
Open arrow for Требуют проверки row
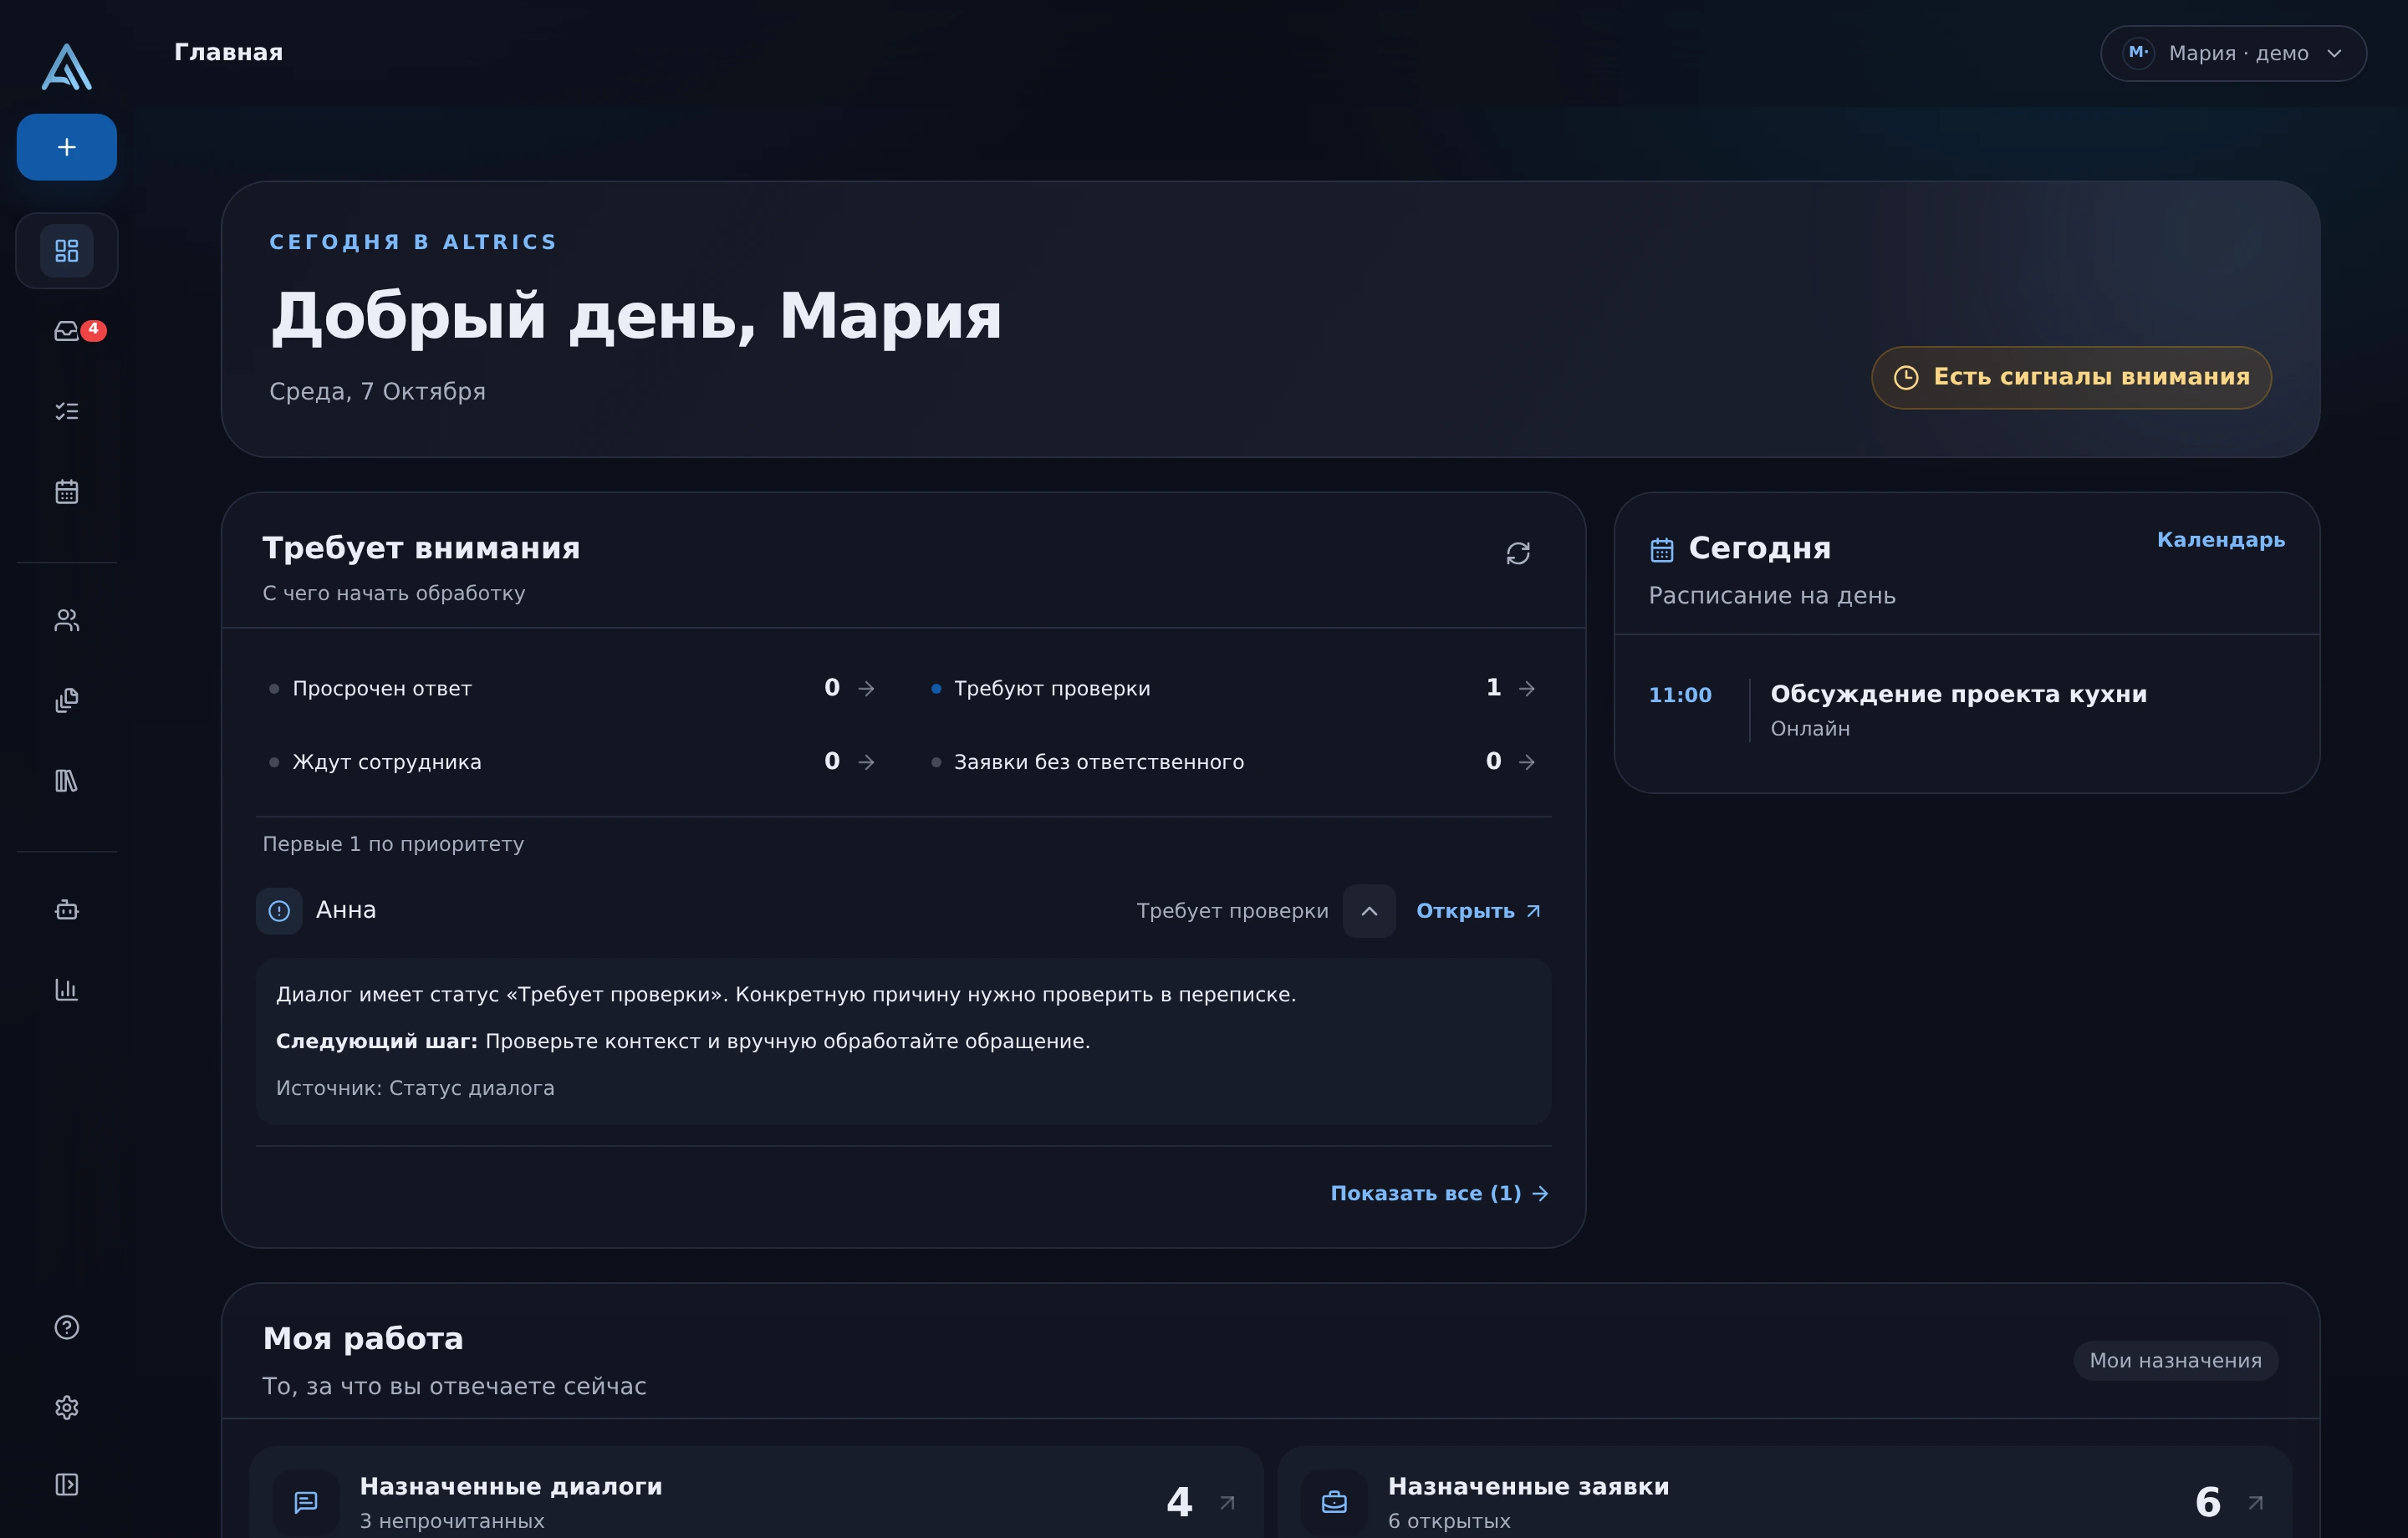click(x=1527, y=688)
